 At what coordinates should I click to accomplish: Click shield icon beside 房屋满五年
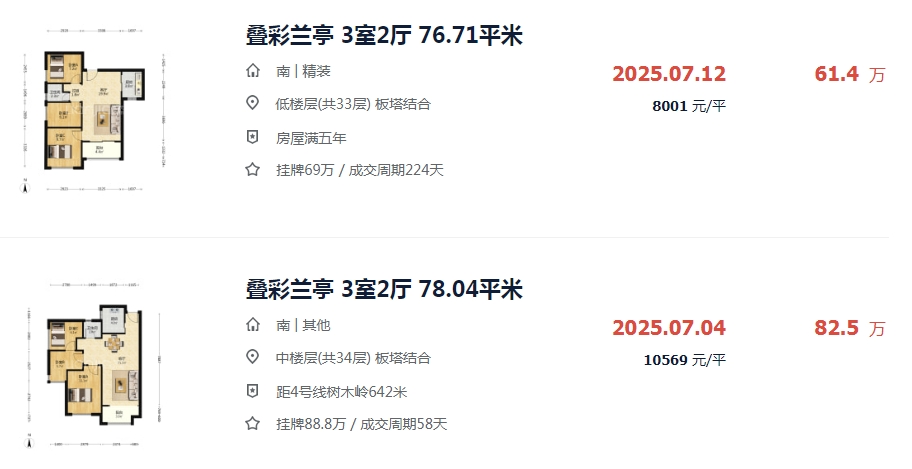point(253,137)
